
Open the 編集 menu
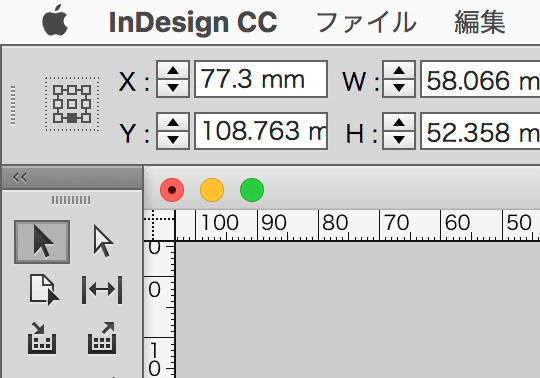[x=480, y=22]
